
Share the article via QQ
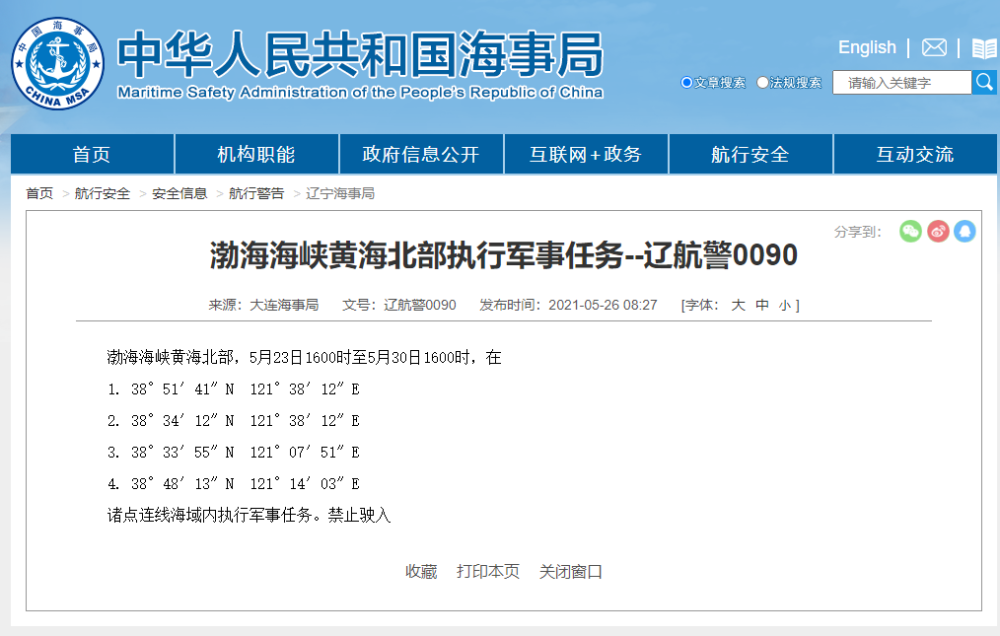click(965, 231)
